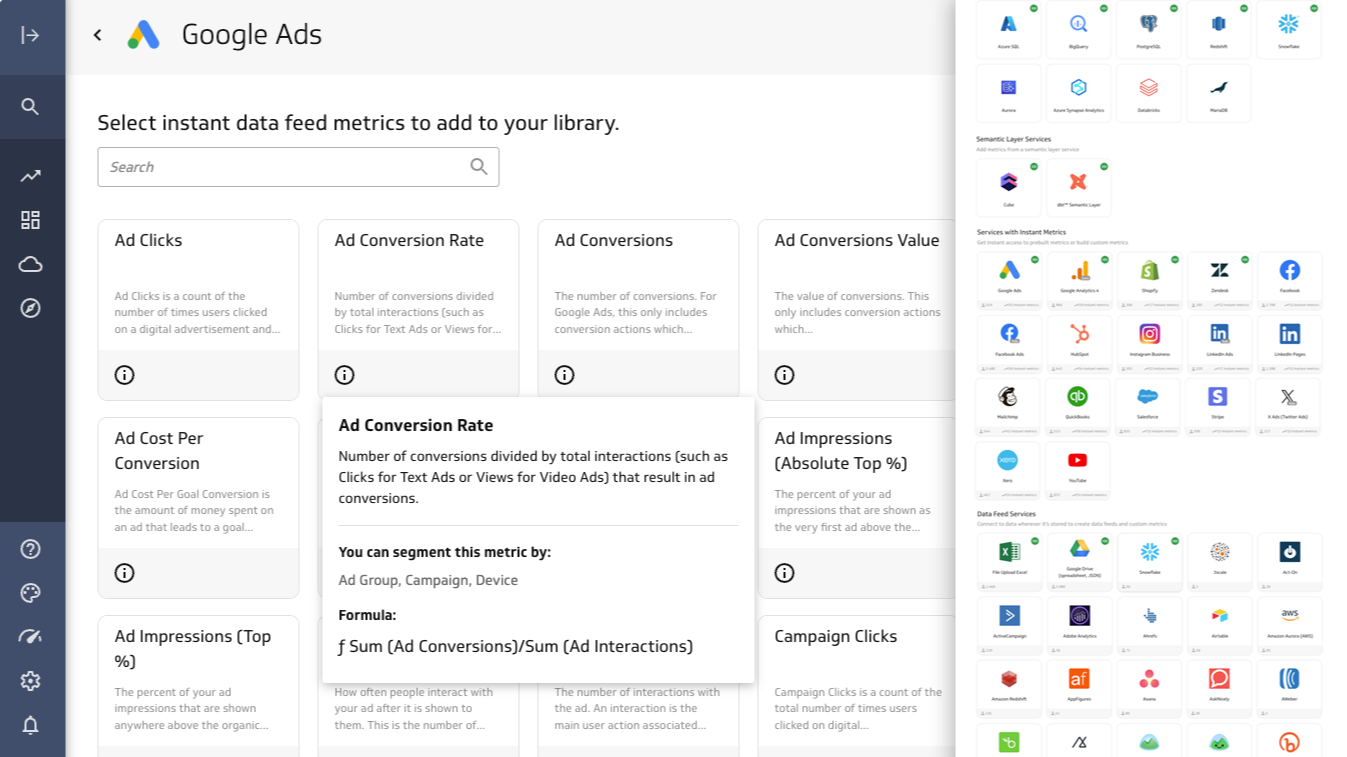Open the cloud data icon in sidebar
This screenshot has height=757, width=1347.
(30, 264)
